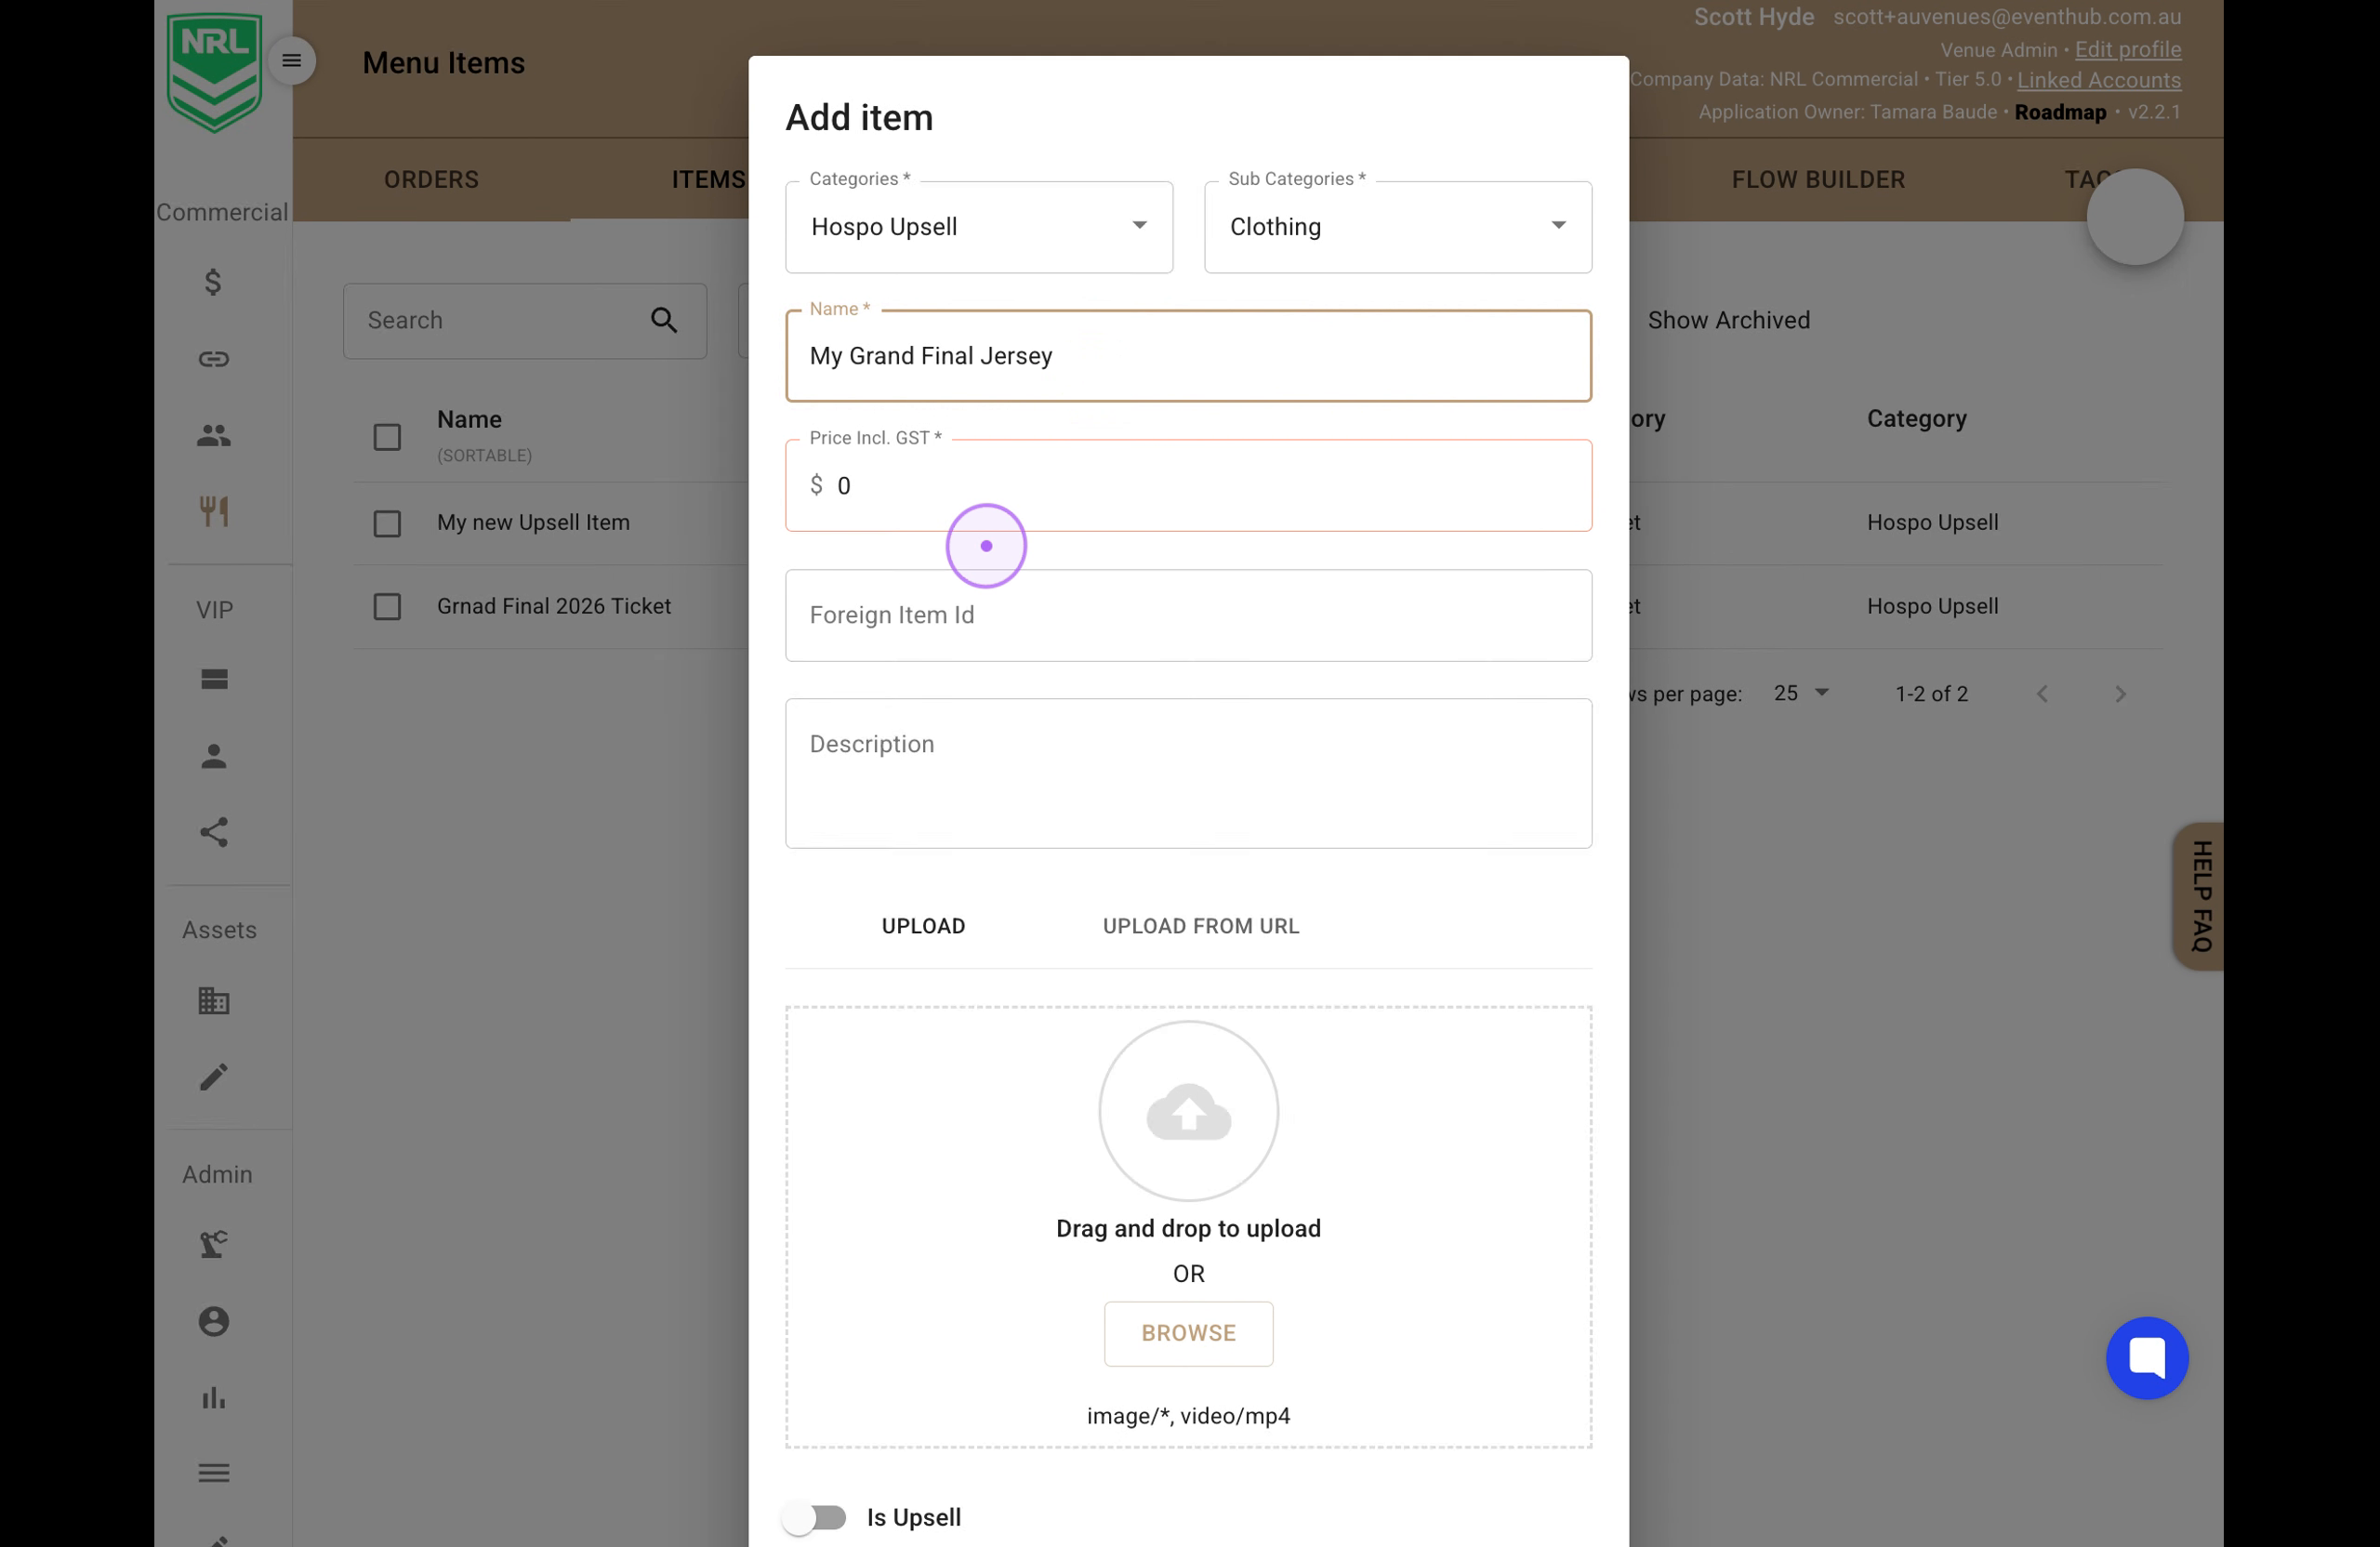This screenshot has width=2380, height=1547.
Task: Click the Show Archived label
Action: 1728,320
